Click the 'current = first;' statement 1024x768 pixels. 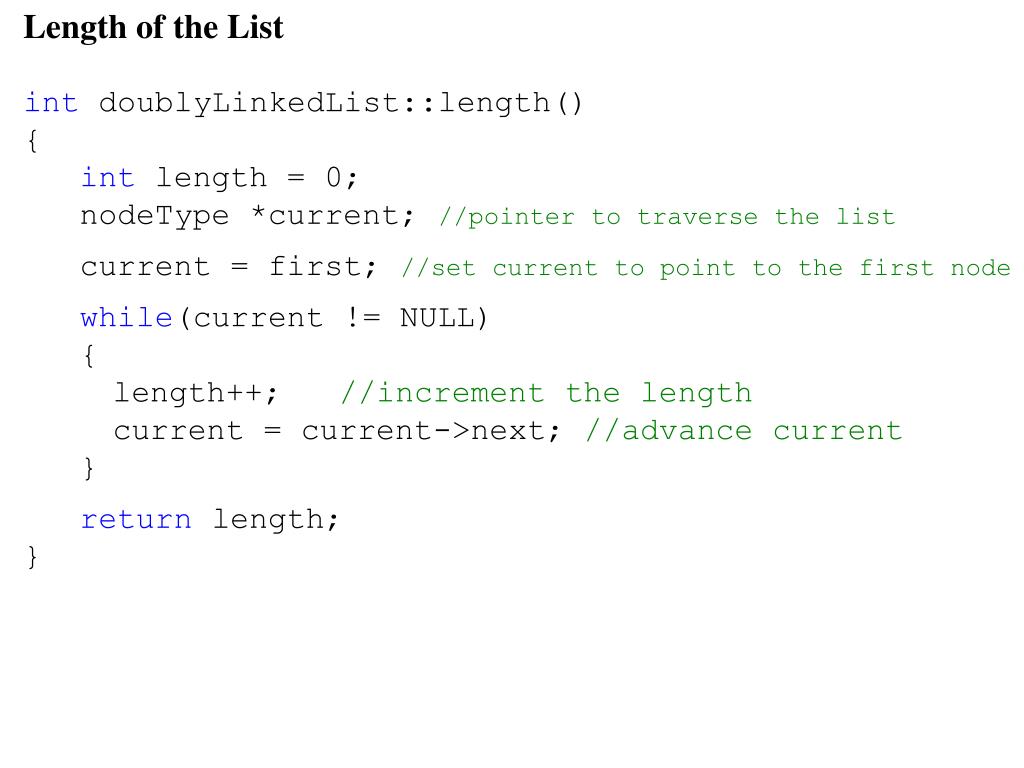[x=229, y=266]
